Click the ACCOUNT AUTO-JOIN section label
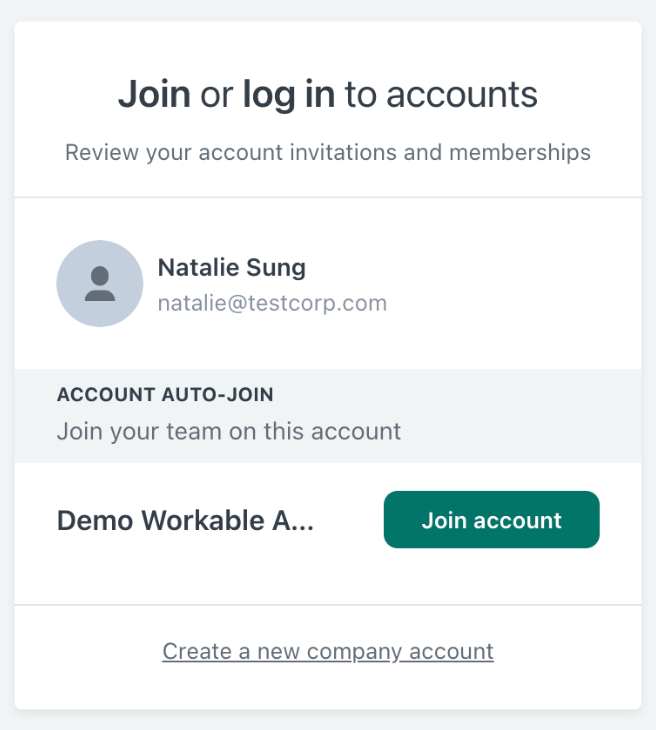This screenshot has height=730, width=656. [x=165, y=395]
